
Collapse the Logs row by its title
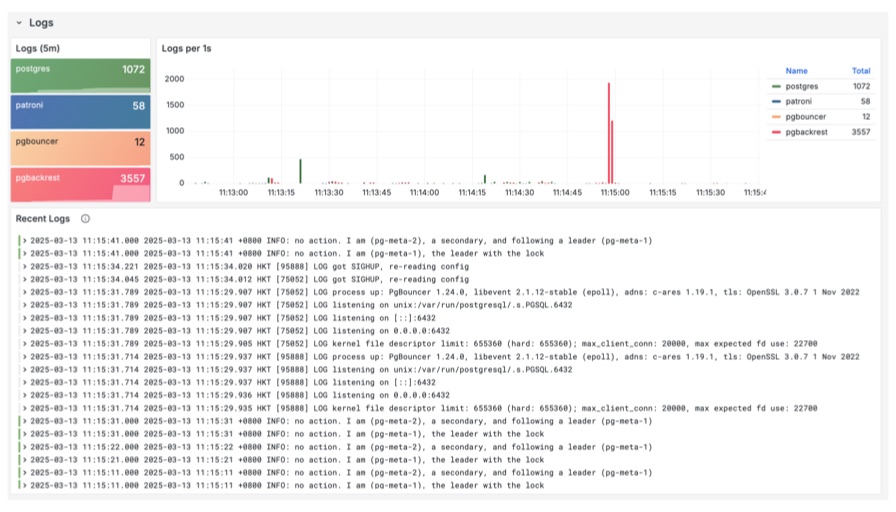(42, 22)
